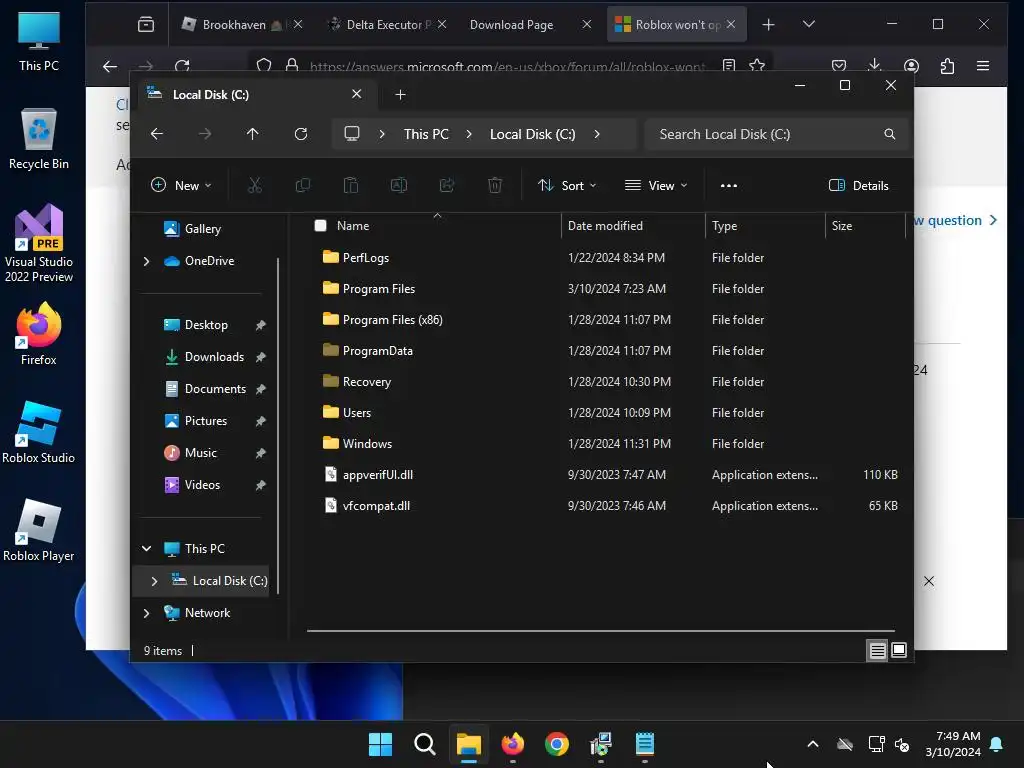
Task: Open Firefox list all tabs dropdown
Action: pos(808,24)
